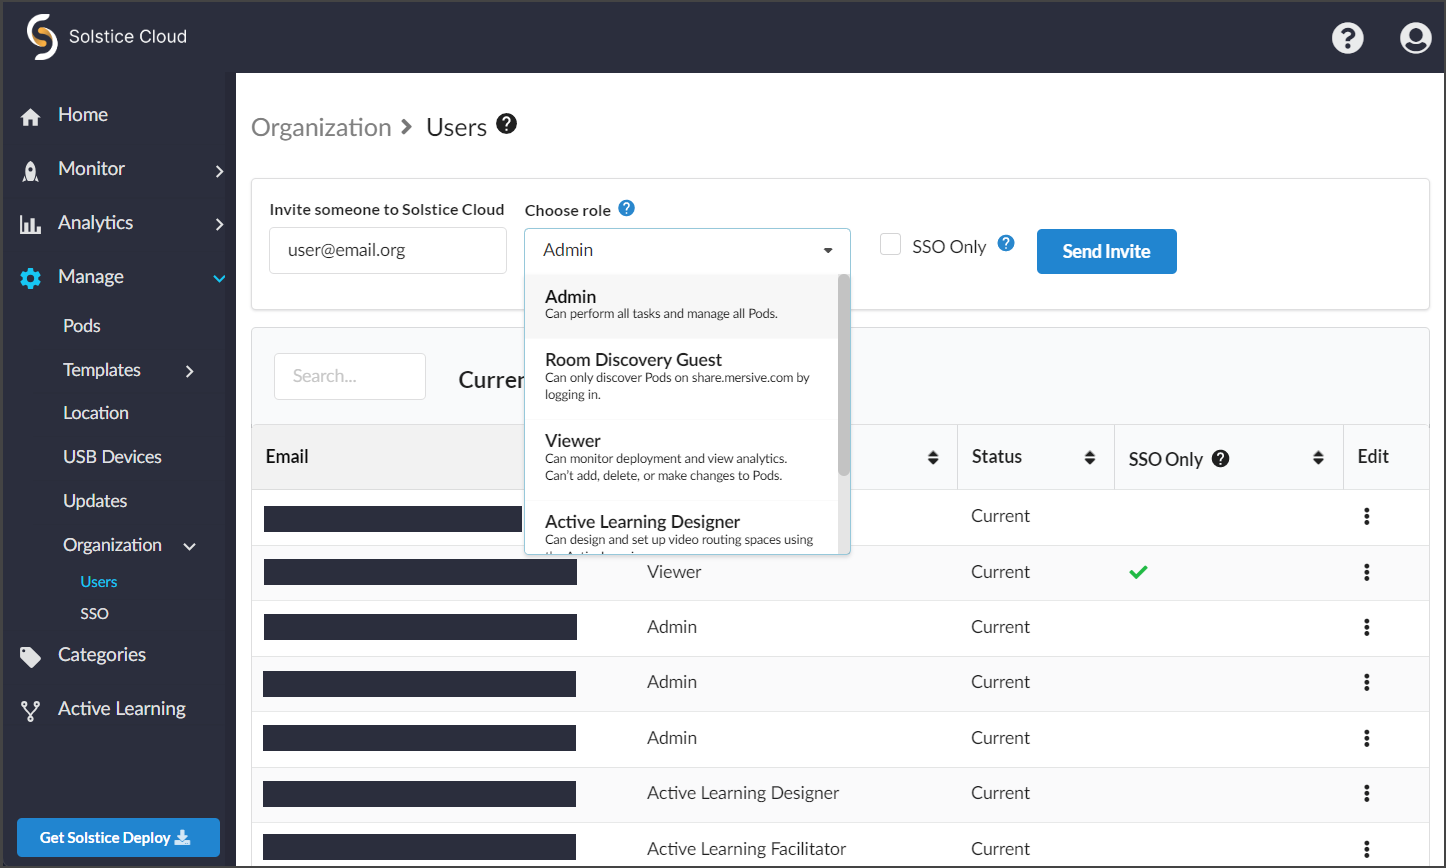Open edit menu for the Viewer user row
Viewport: 1446px width, 868px height.
click(x=1367, y=573)
